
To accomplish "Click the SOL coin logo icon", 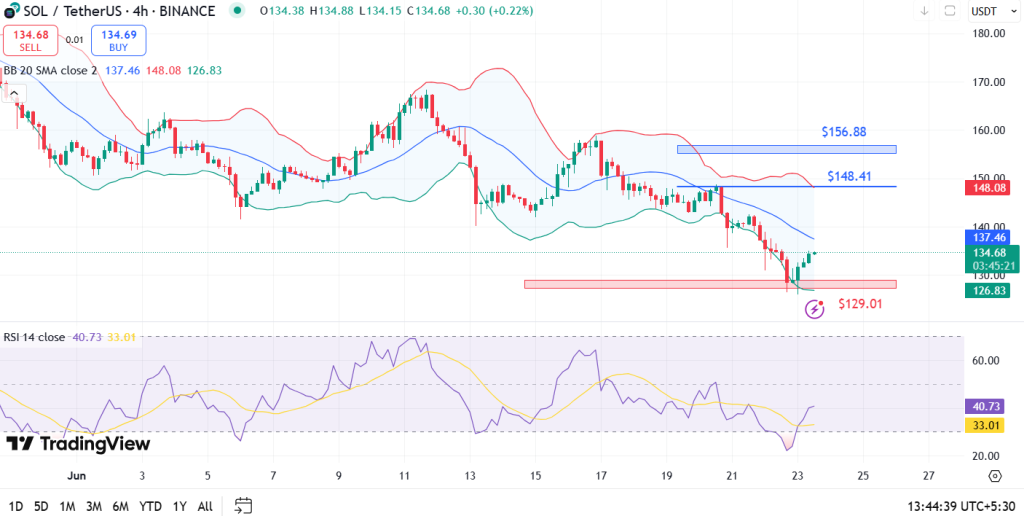I will coord(12,10).
